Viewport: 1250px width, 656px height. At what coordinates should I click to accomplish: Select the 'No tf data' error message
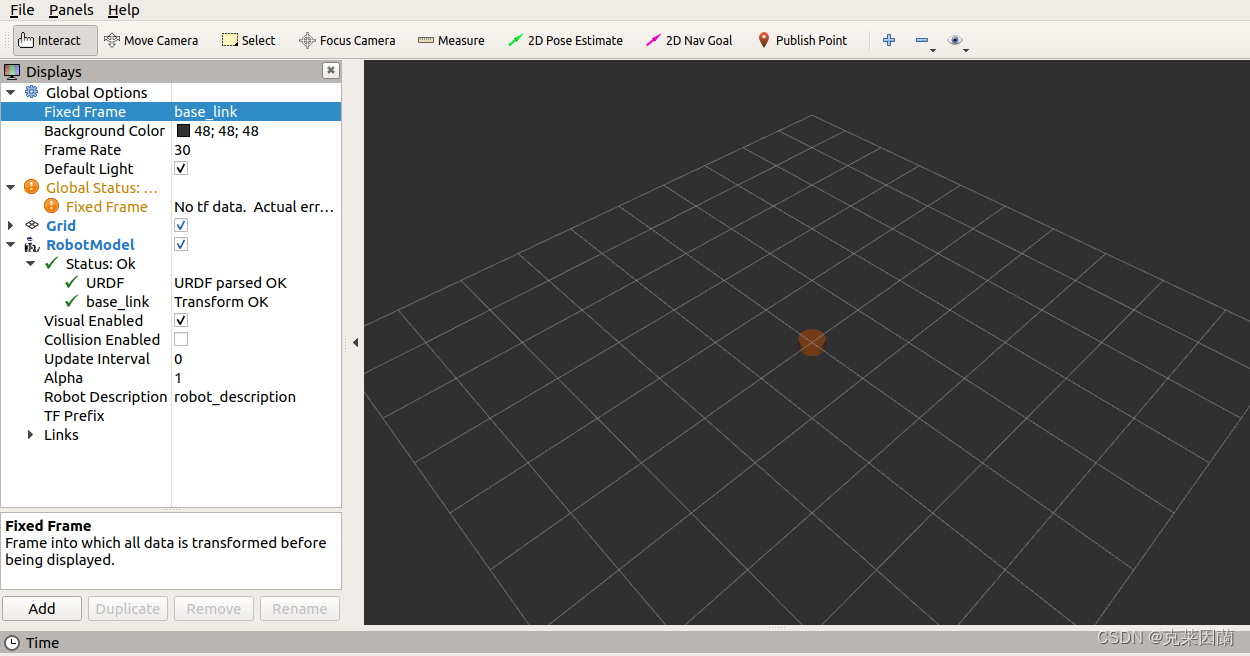click(254, 206)
